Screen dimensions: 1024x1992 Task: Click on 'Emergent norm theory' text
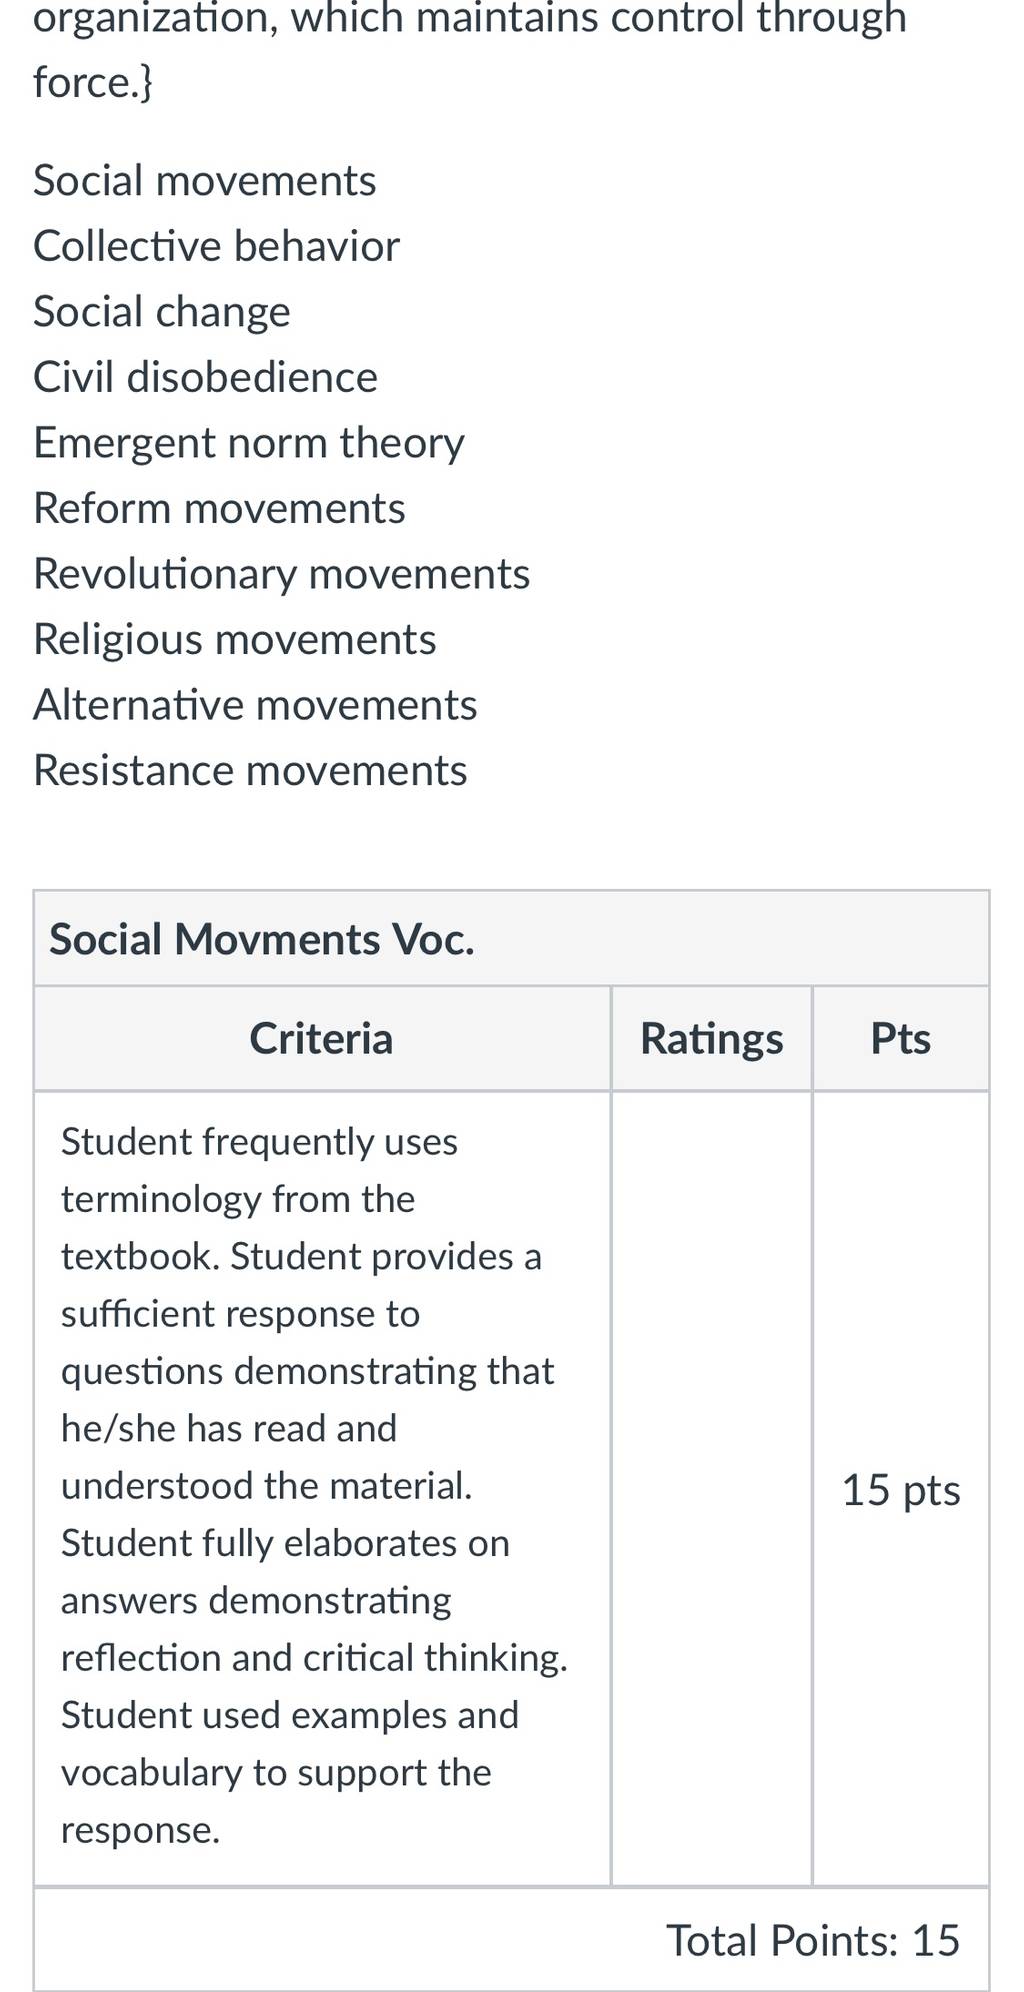[249, 443]
